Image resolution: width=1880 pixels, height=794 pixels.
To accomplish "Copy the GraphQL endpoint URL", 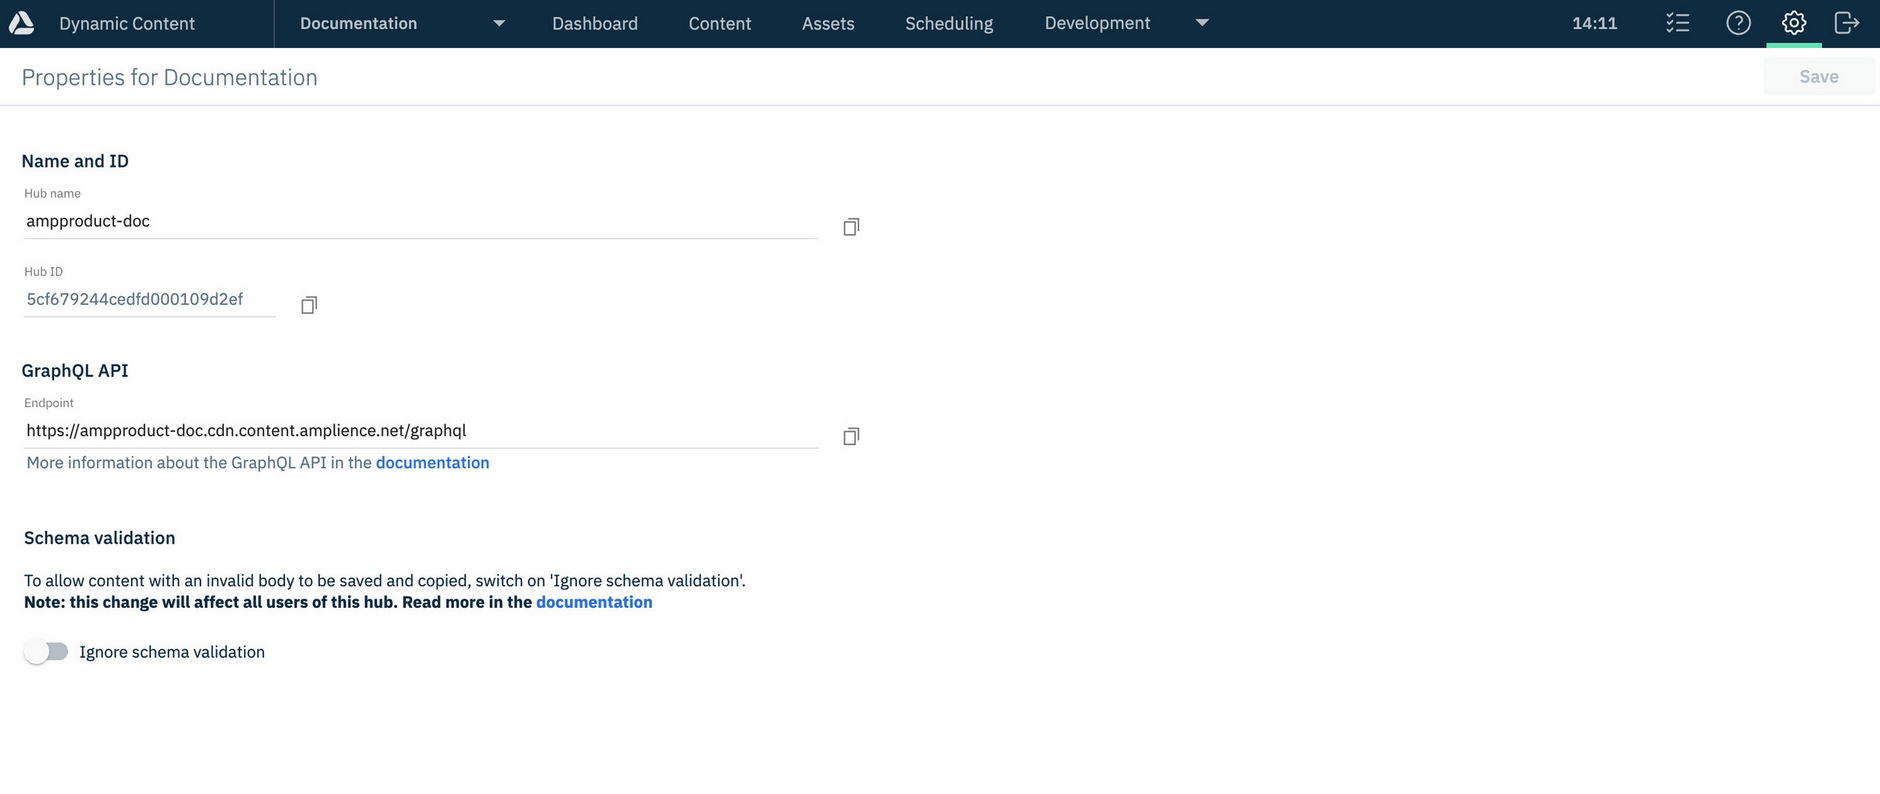I will [851, 436].
